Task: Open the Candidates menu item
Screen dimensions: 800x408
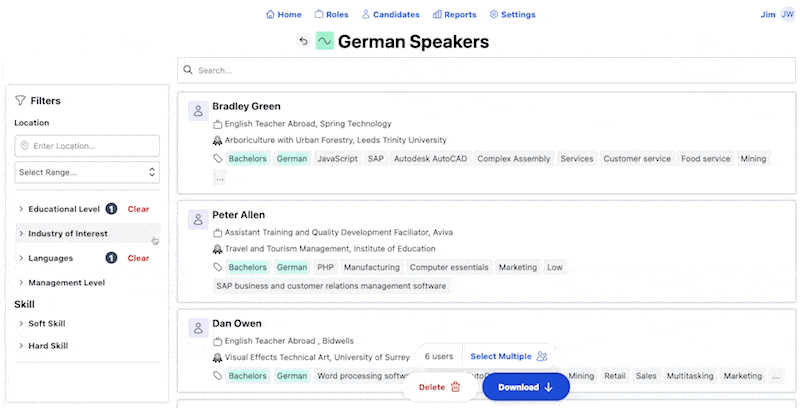Action: (x=391, y=14)
